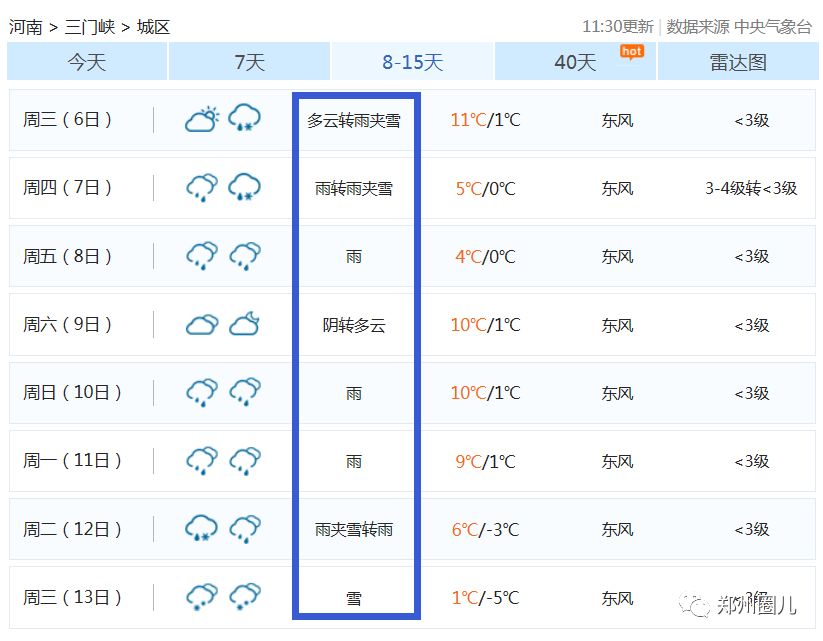Click the 河南 breadcrumb link
The height and width of the screenshot is (641, 823).
pos(26,27)
